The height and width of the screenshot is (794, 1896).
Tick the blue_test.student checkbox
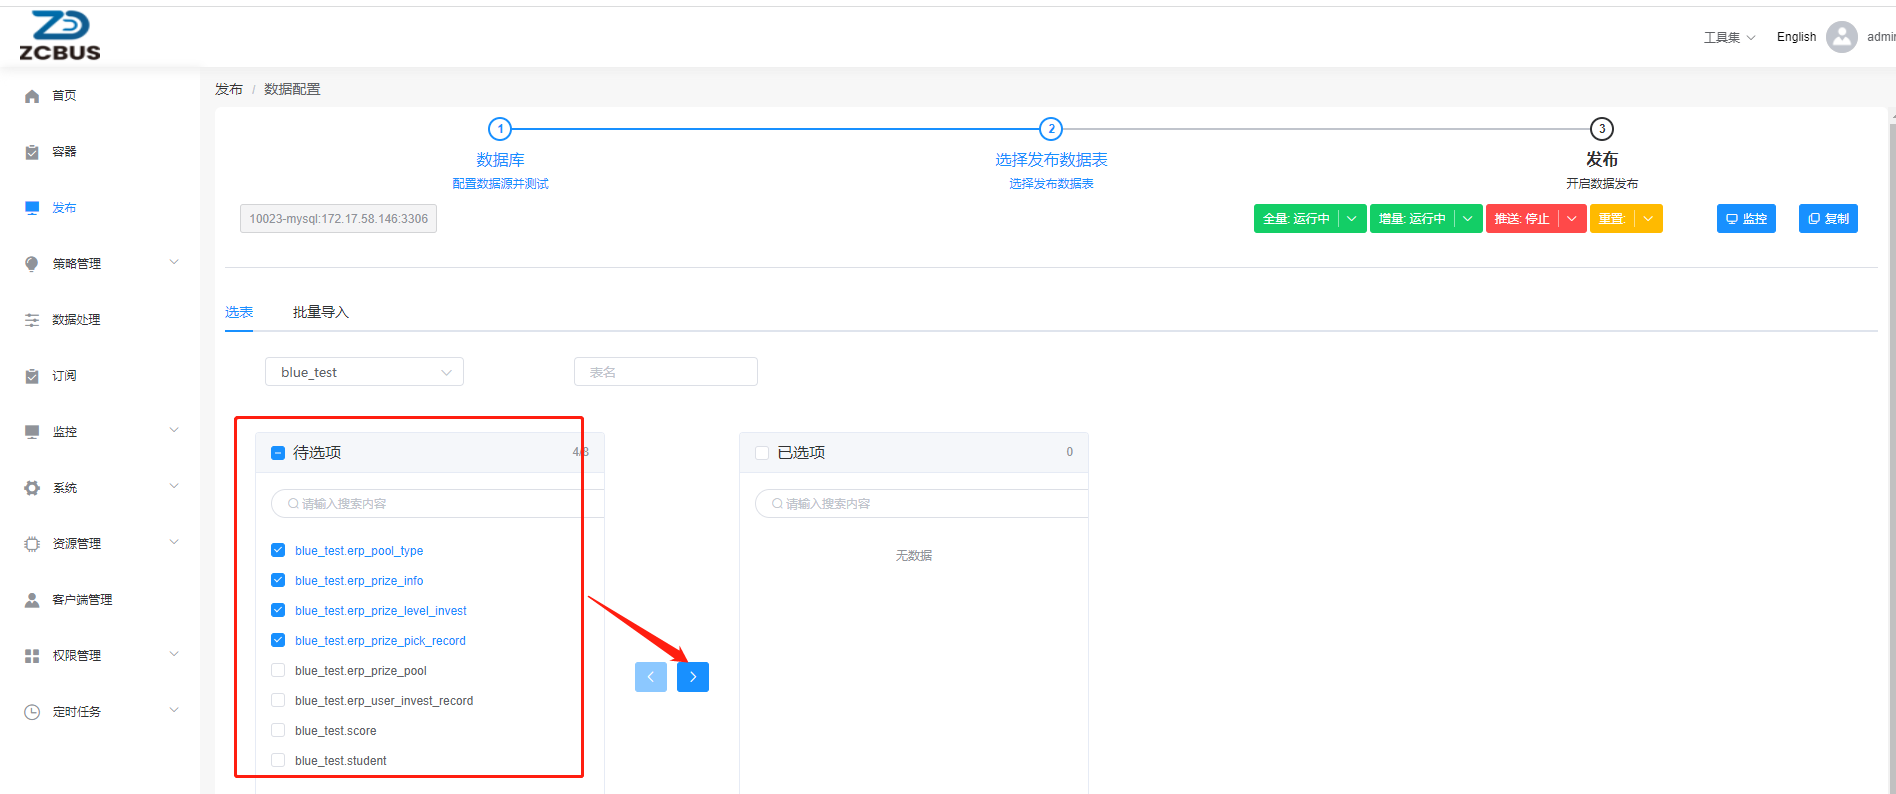(278, 760)
